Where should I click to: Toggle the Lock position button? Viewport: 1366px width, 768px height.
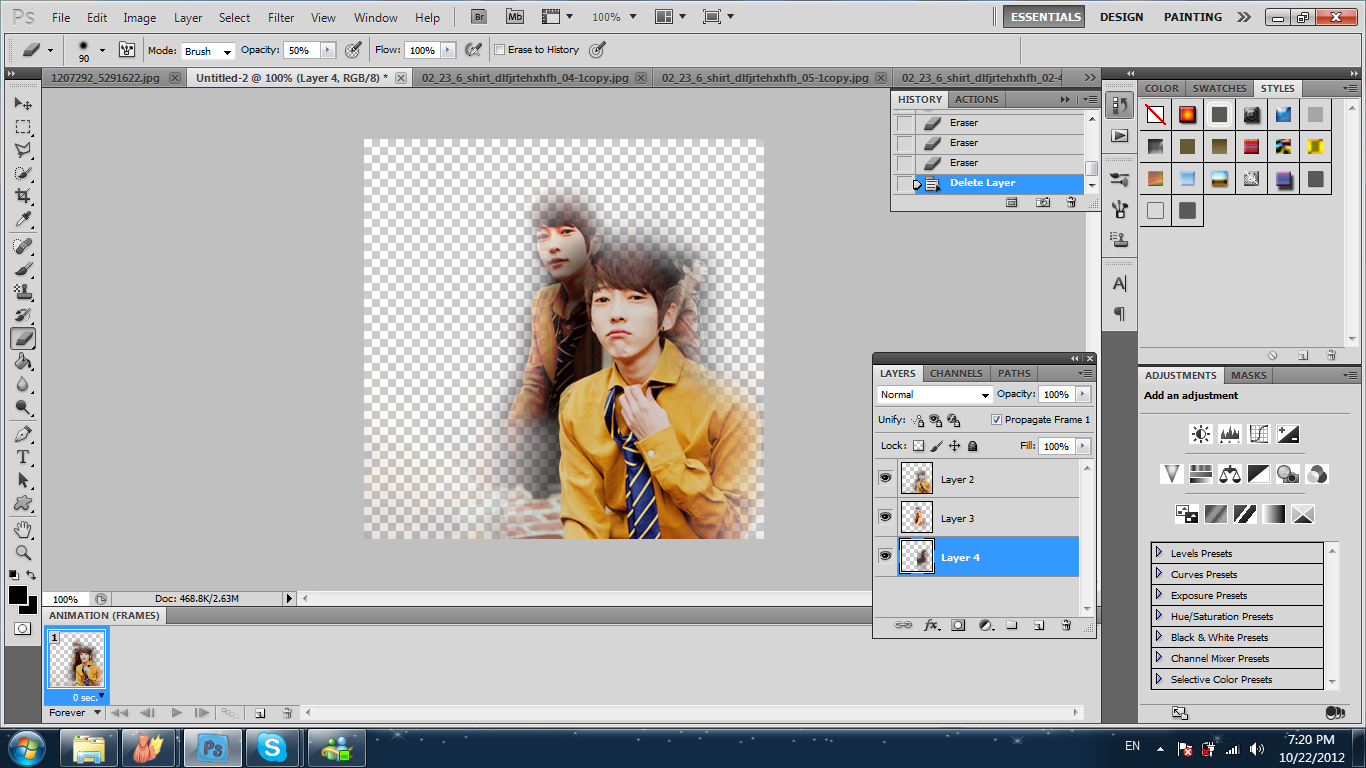(x=955, y=446)
